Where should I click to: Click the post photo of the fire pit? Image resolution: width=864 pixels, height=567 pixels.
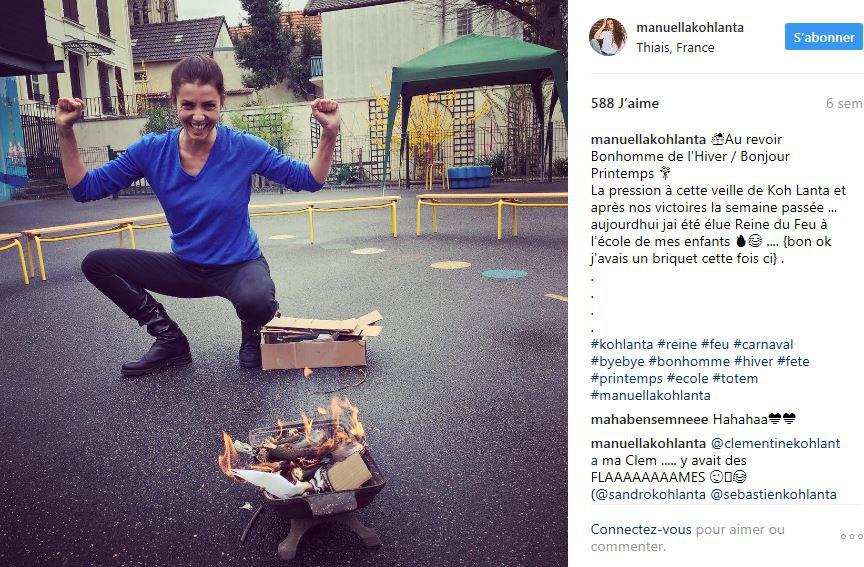point(284,283)
